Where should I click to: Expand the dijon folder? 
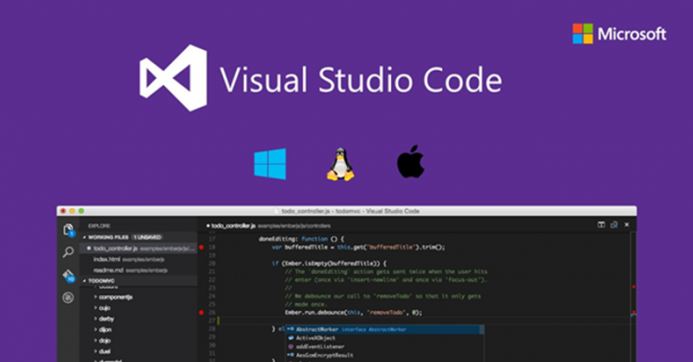(x=103, y=330)
